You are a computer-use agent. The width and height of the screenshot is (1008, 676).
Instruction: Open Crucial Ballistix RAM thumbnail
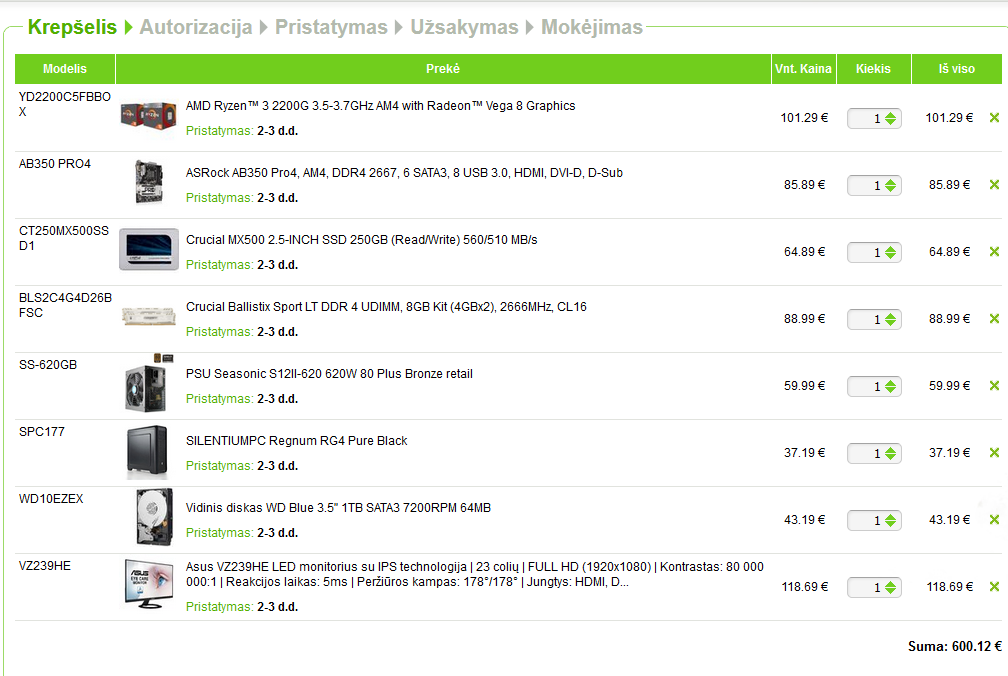click(x=148, y=316)
